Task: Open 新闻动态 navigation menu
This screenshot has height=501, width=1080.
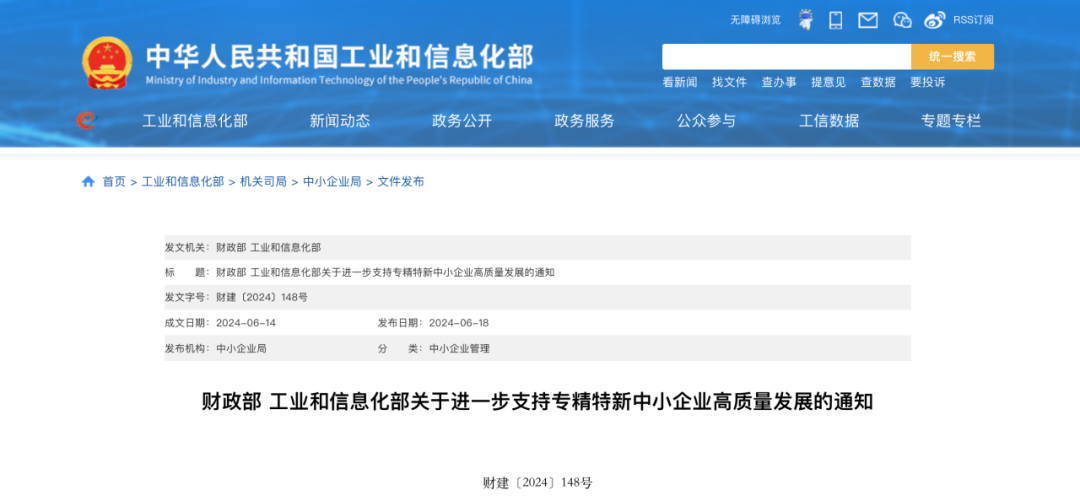Action: point(340,121)
